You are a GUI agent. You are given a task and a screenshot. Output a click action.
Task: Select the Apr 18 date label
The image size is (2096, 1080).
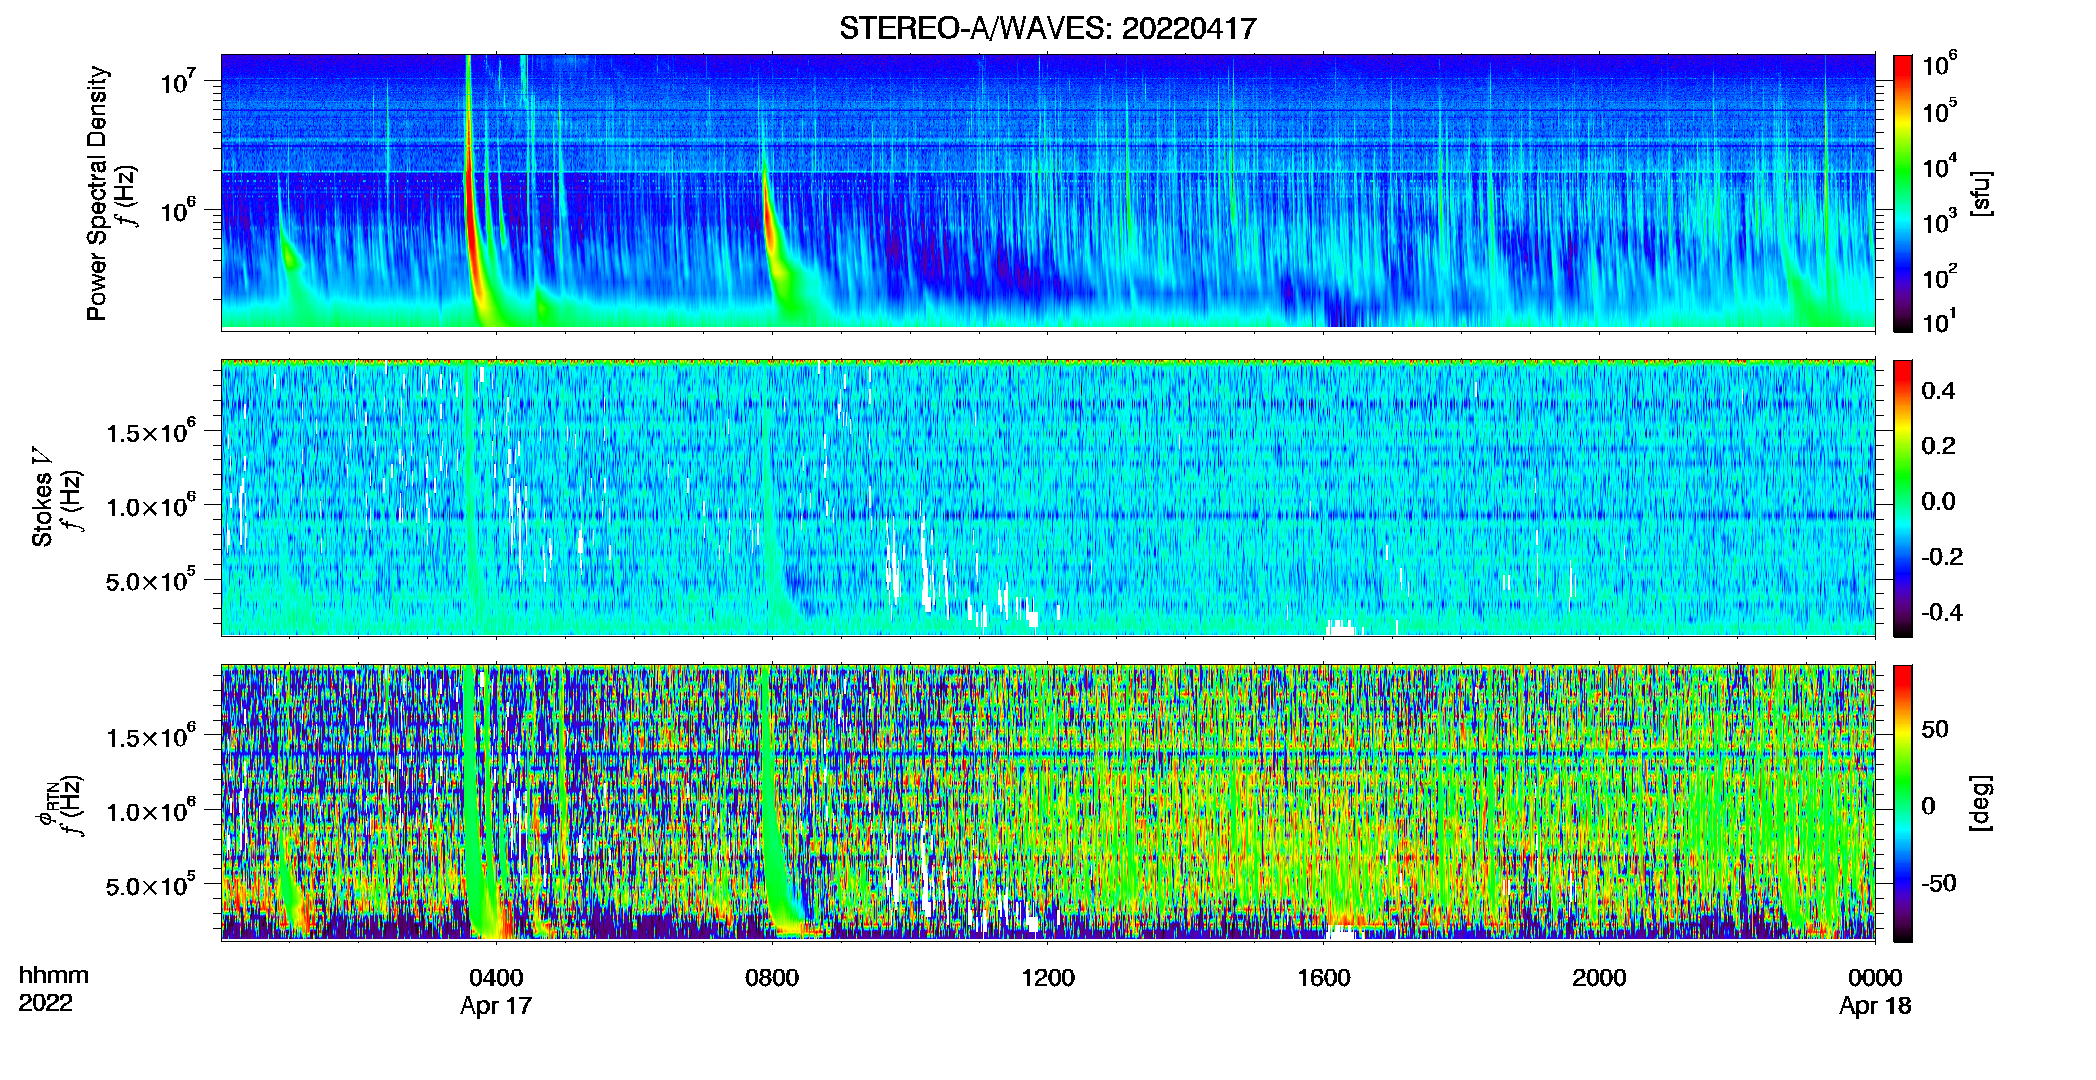pyautogui.click(x=1875, y=1006)
